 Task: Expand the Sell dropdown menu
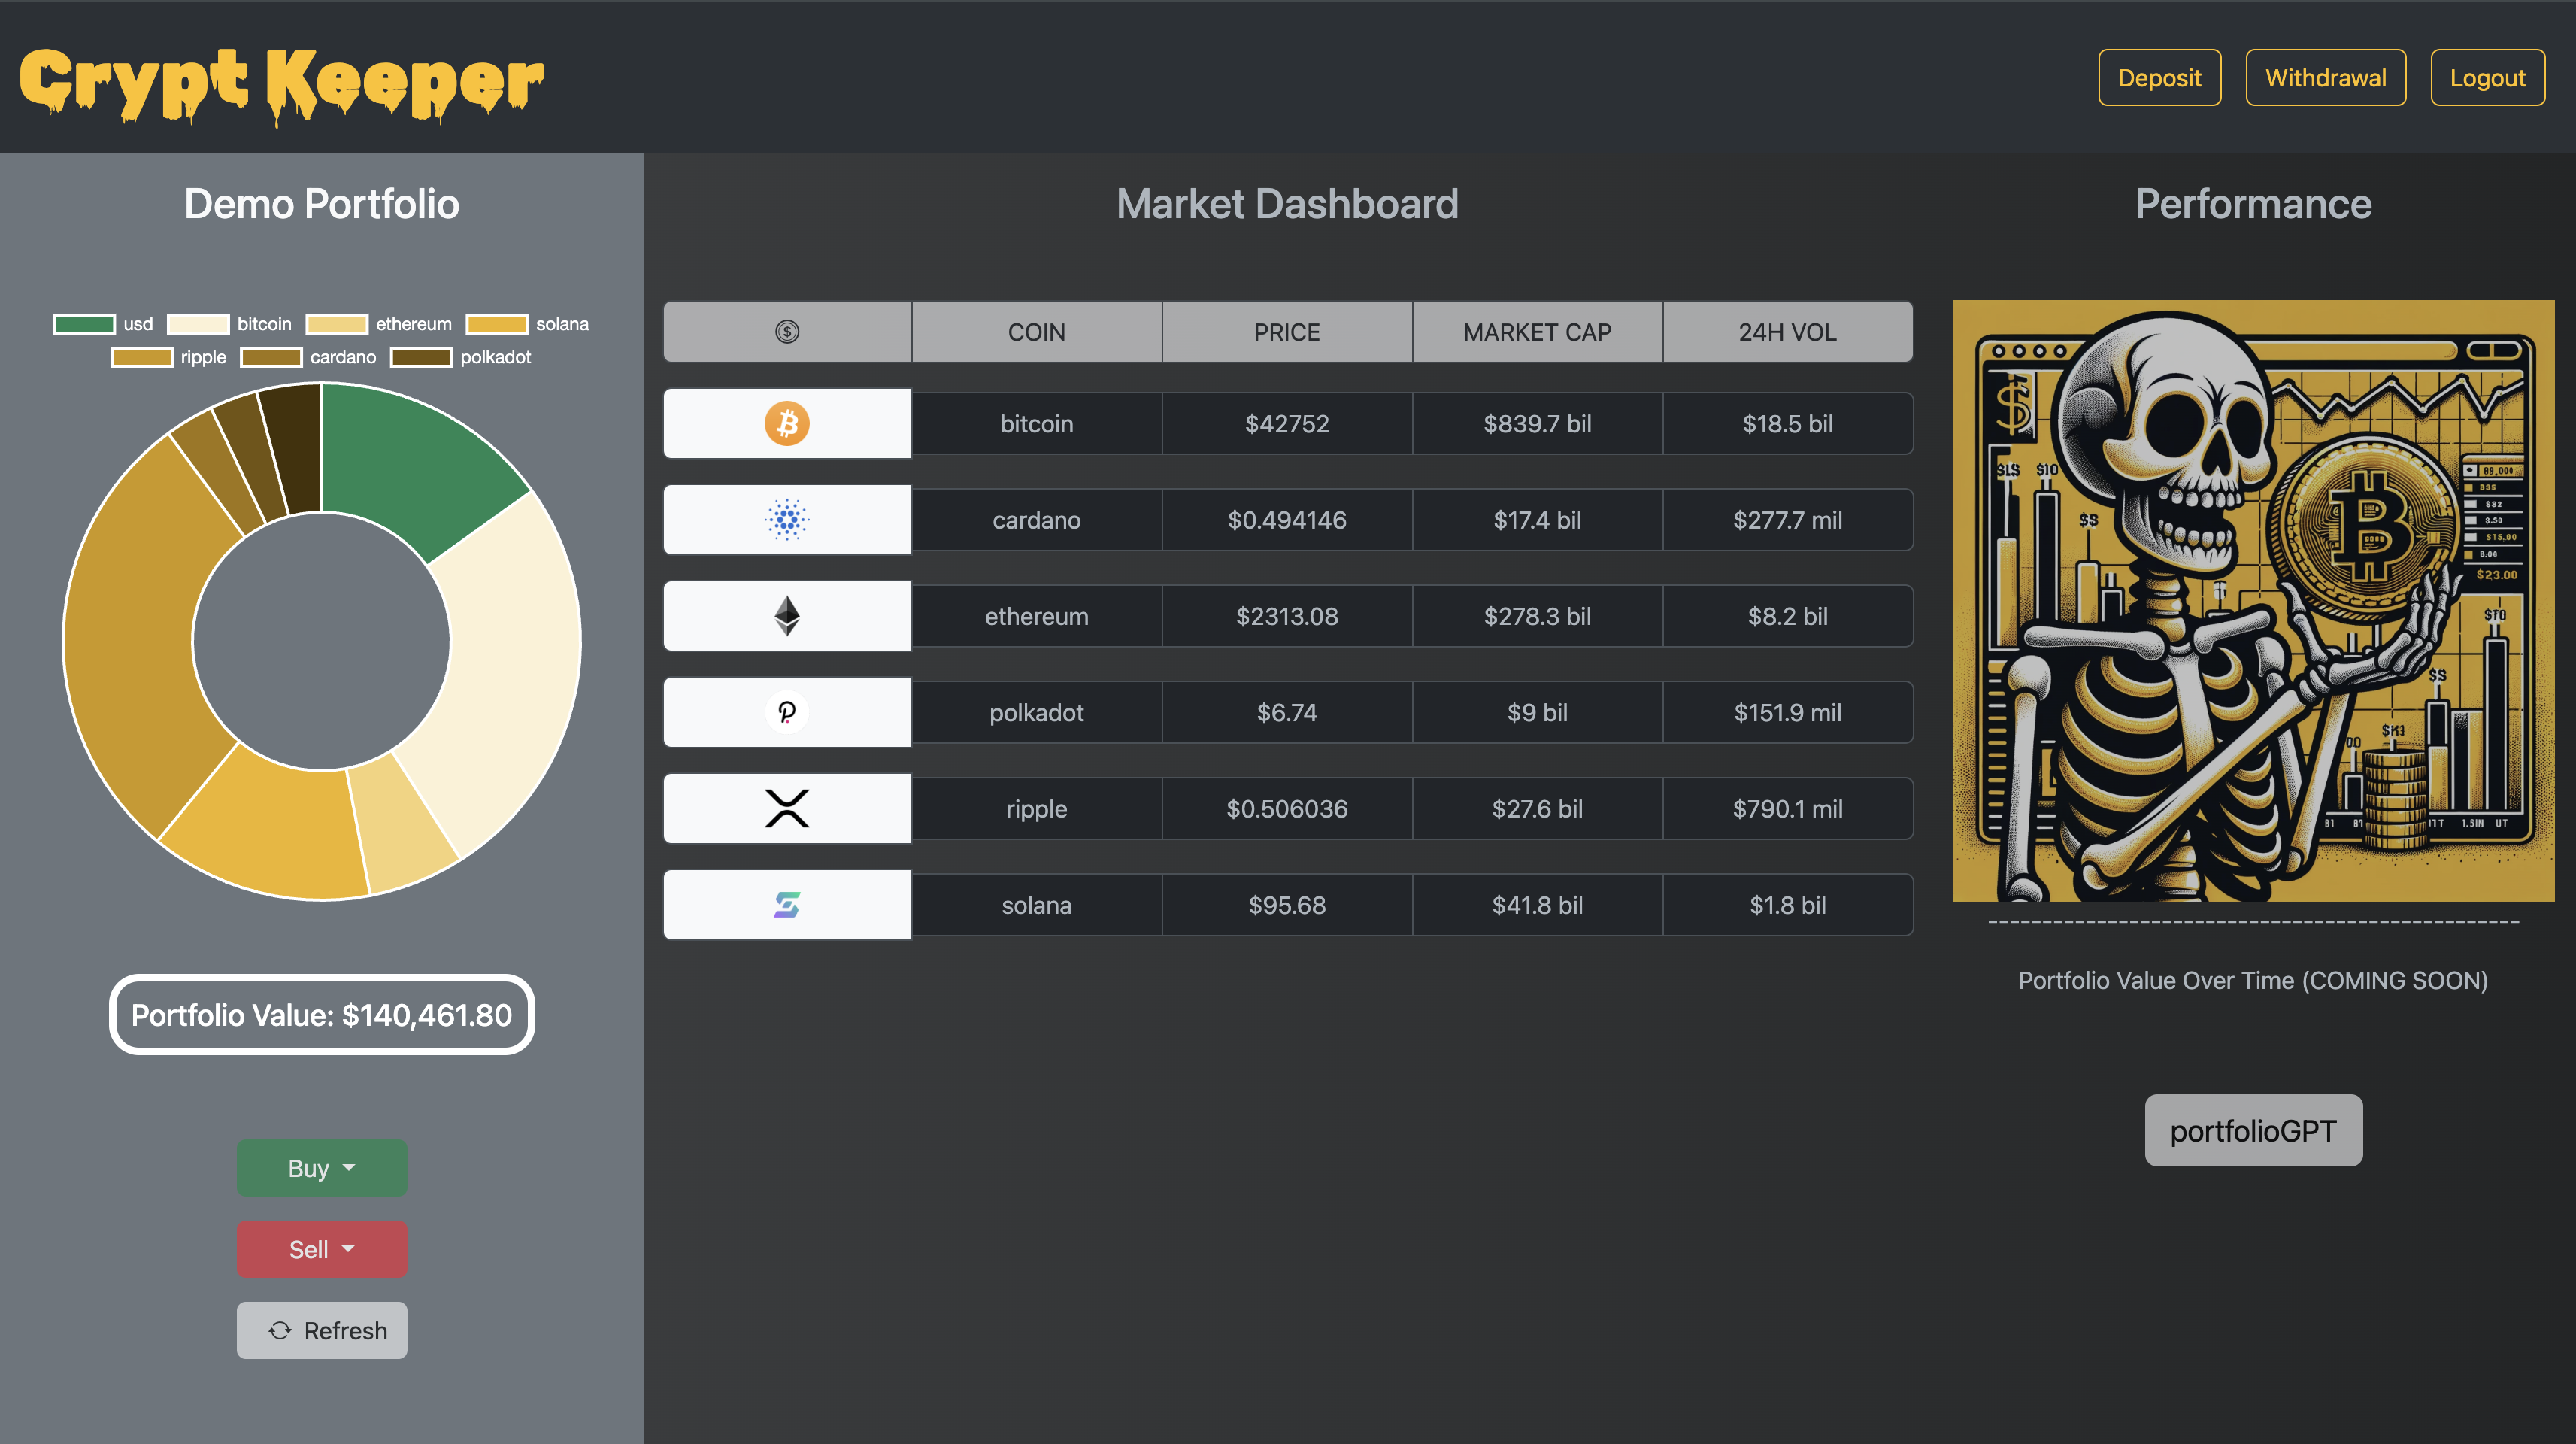coord(321,1249)
